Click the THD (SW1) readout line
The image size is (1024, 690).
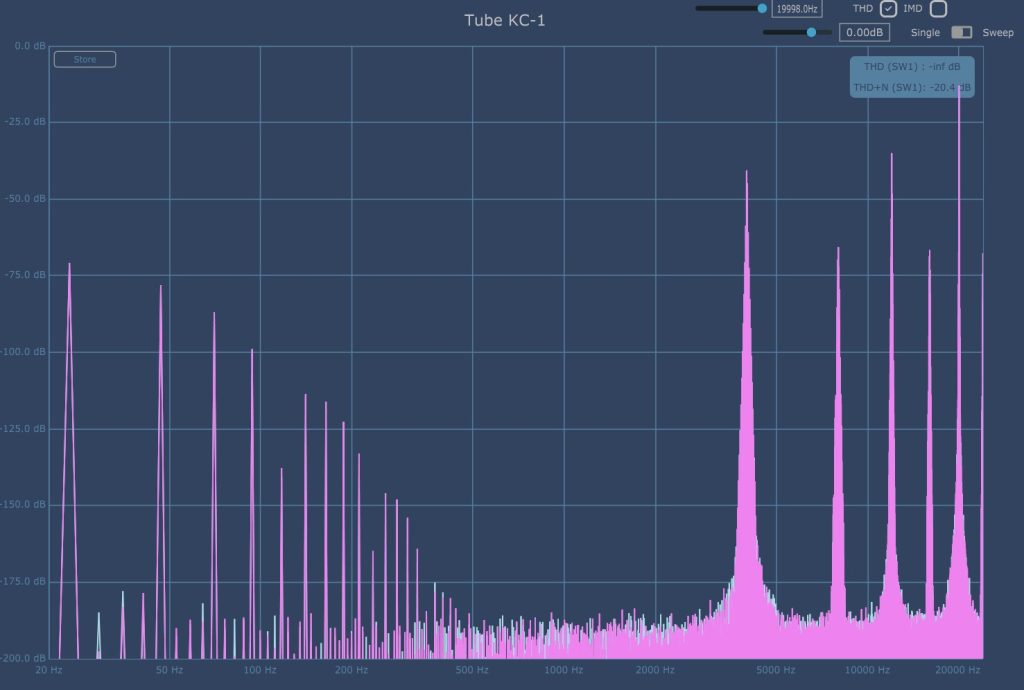tap(911, 66)
